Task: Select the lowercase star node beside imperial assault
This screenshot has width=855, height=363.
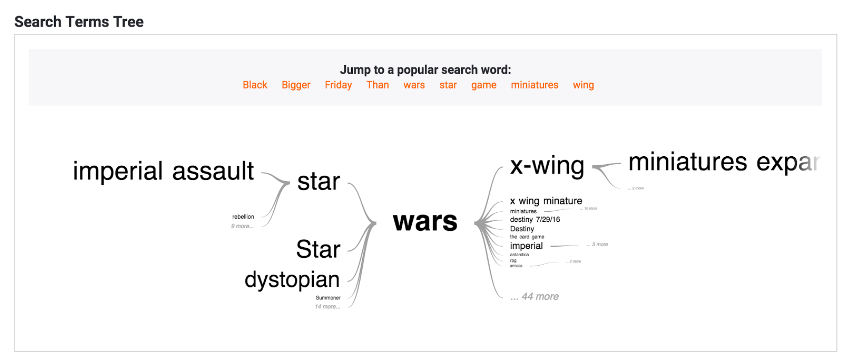Action: [318, 182]
